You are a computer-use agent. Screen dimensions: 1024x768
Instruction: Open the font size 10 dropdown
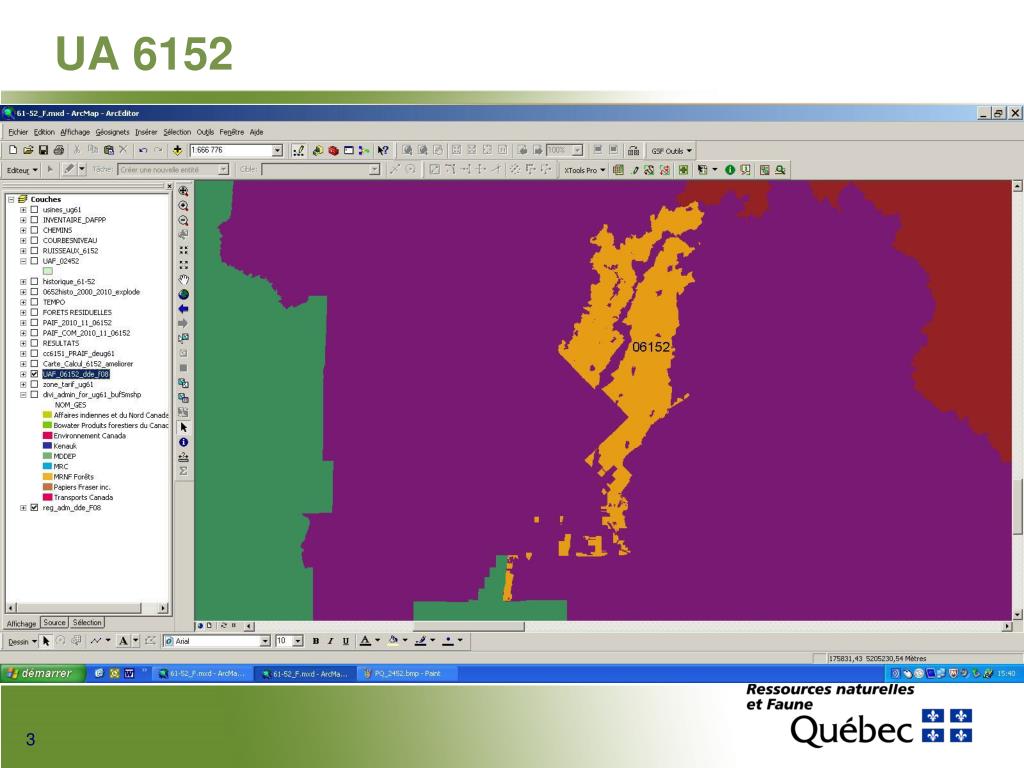[x=298, y=641]
